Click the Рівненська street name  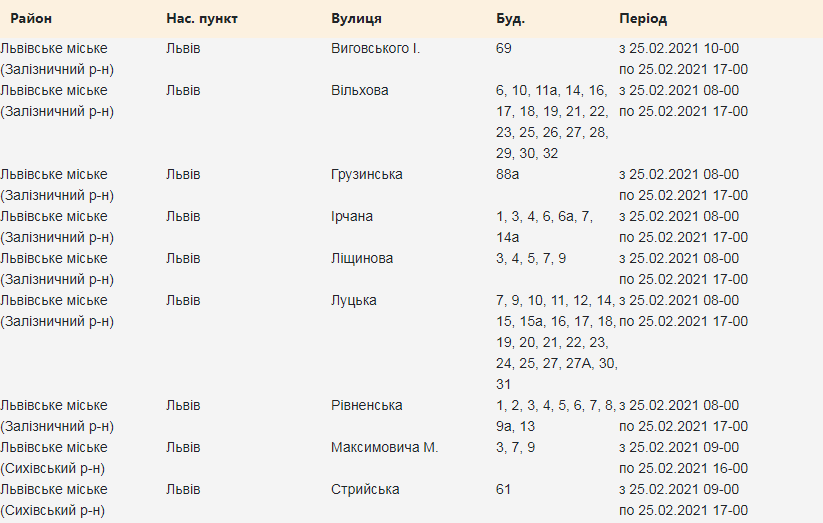(x=367, y=405)
